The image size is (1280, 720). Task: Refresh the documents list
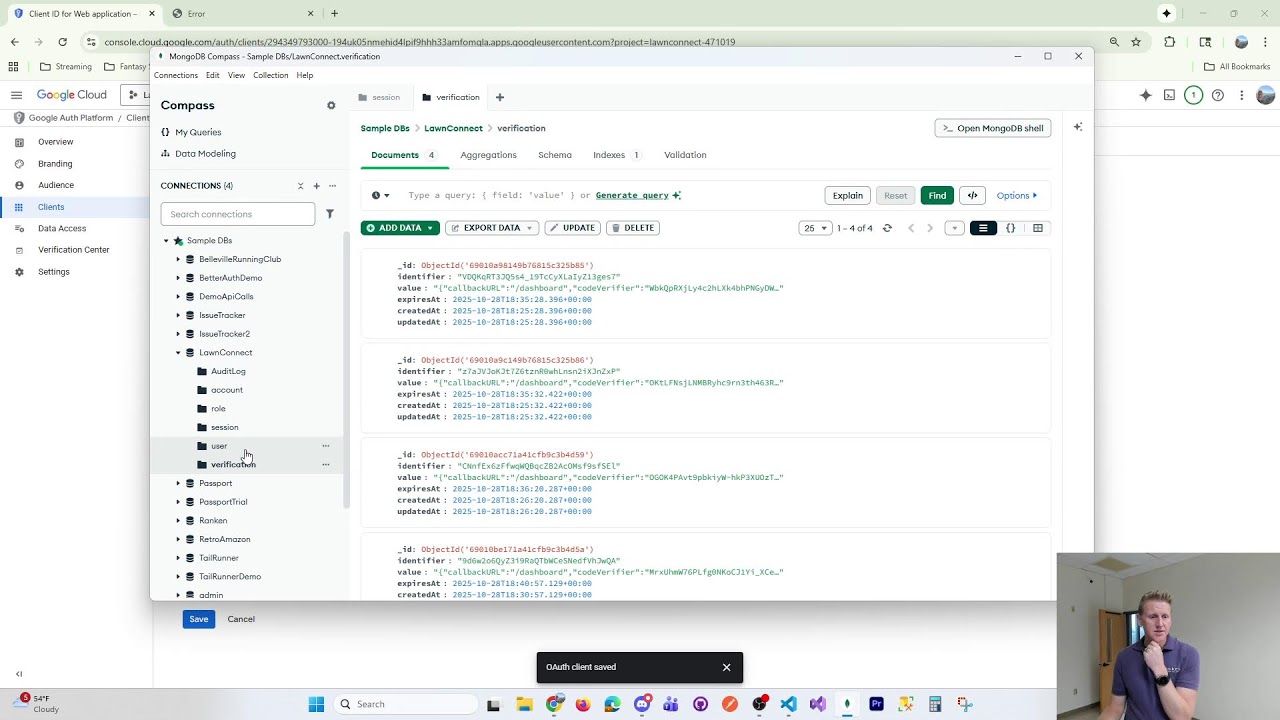(887, 228)
